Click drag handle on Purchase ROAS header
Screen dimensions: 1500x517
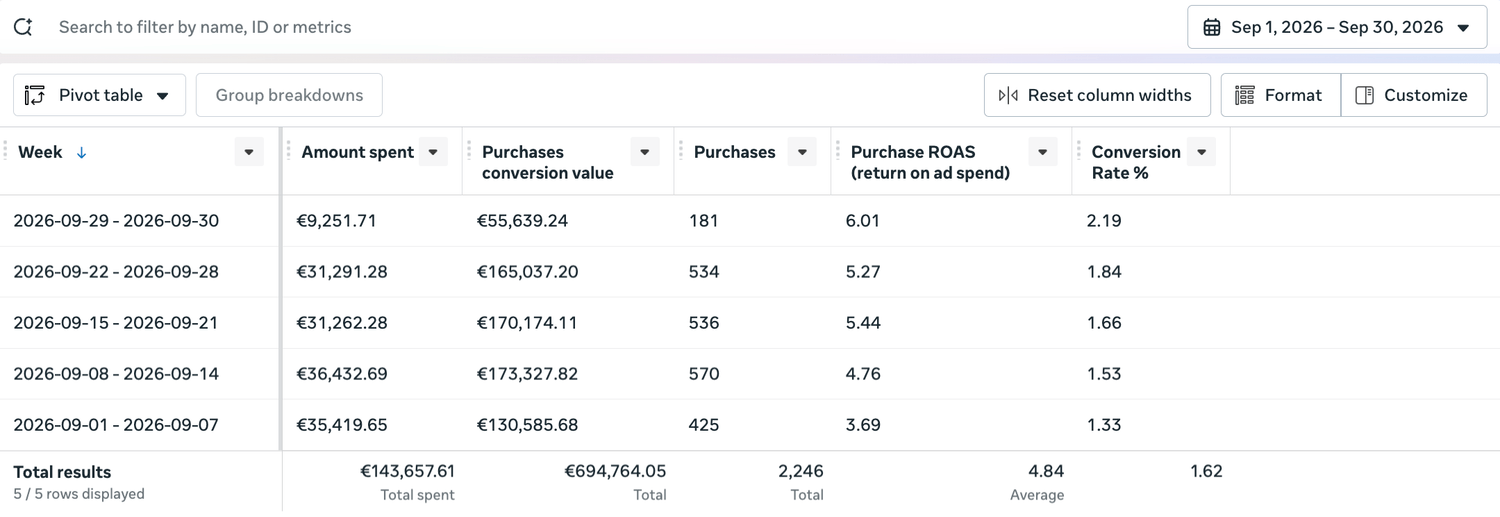click(x=838, y=151)
